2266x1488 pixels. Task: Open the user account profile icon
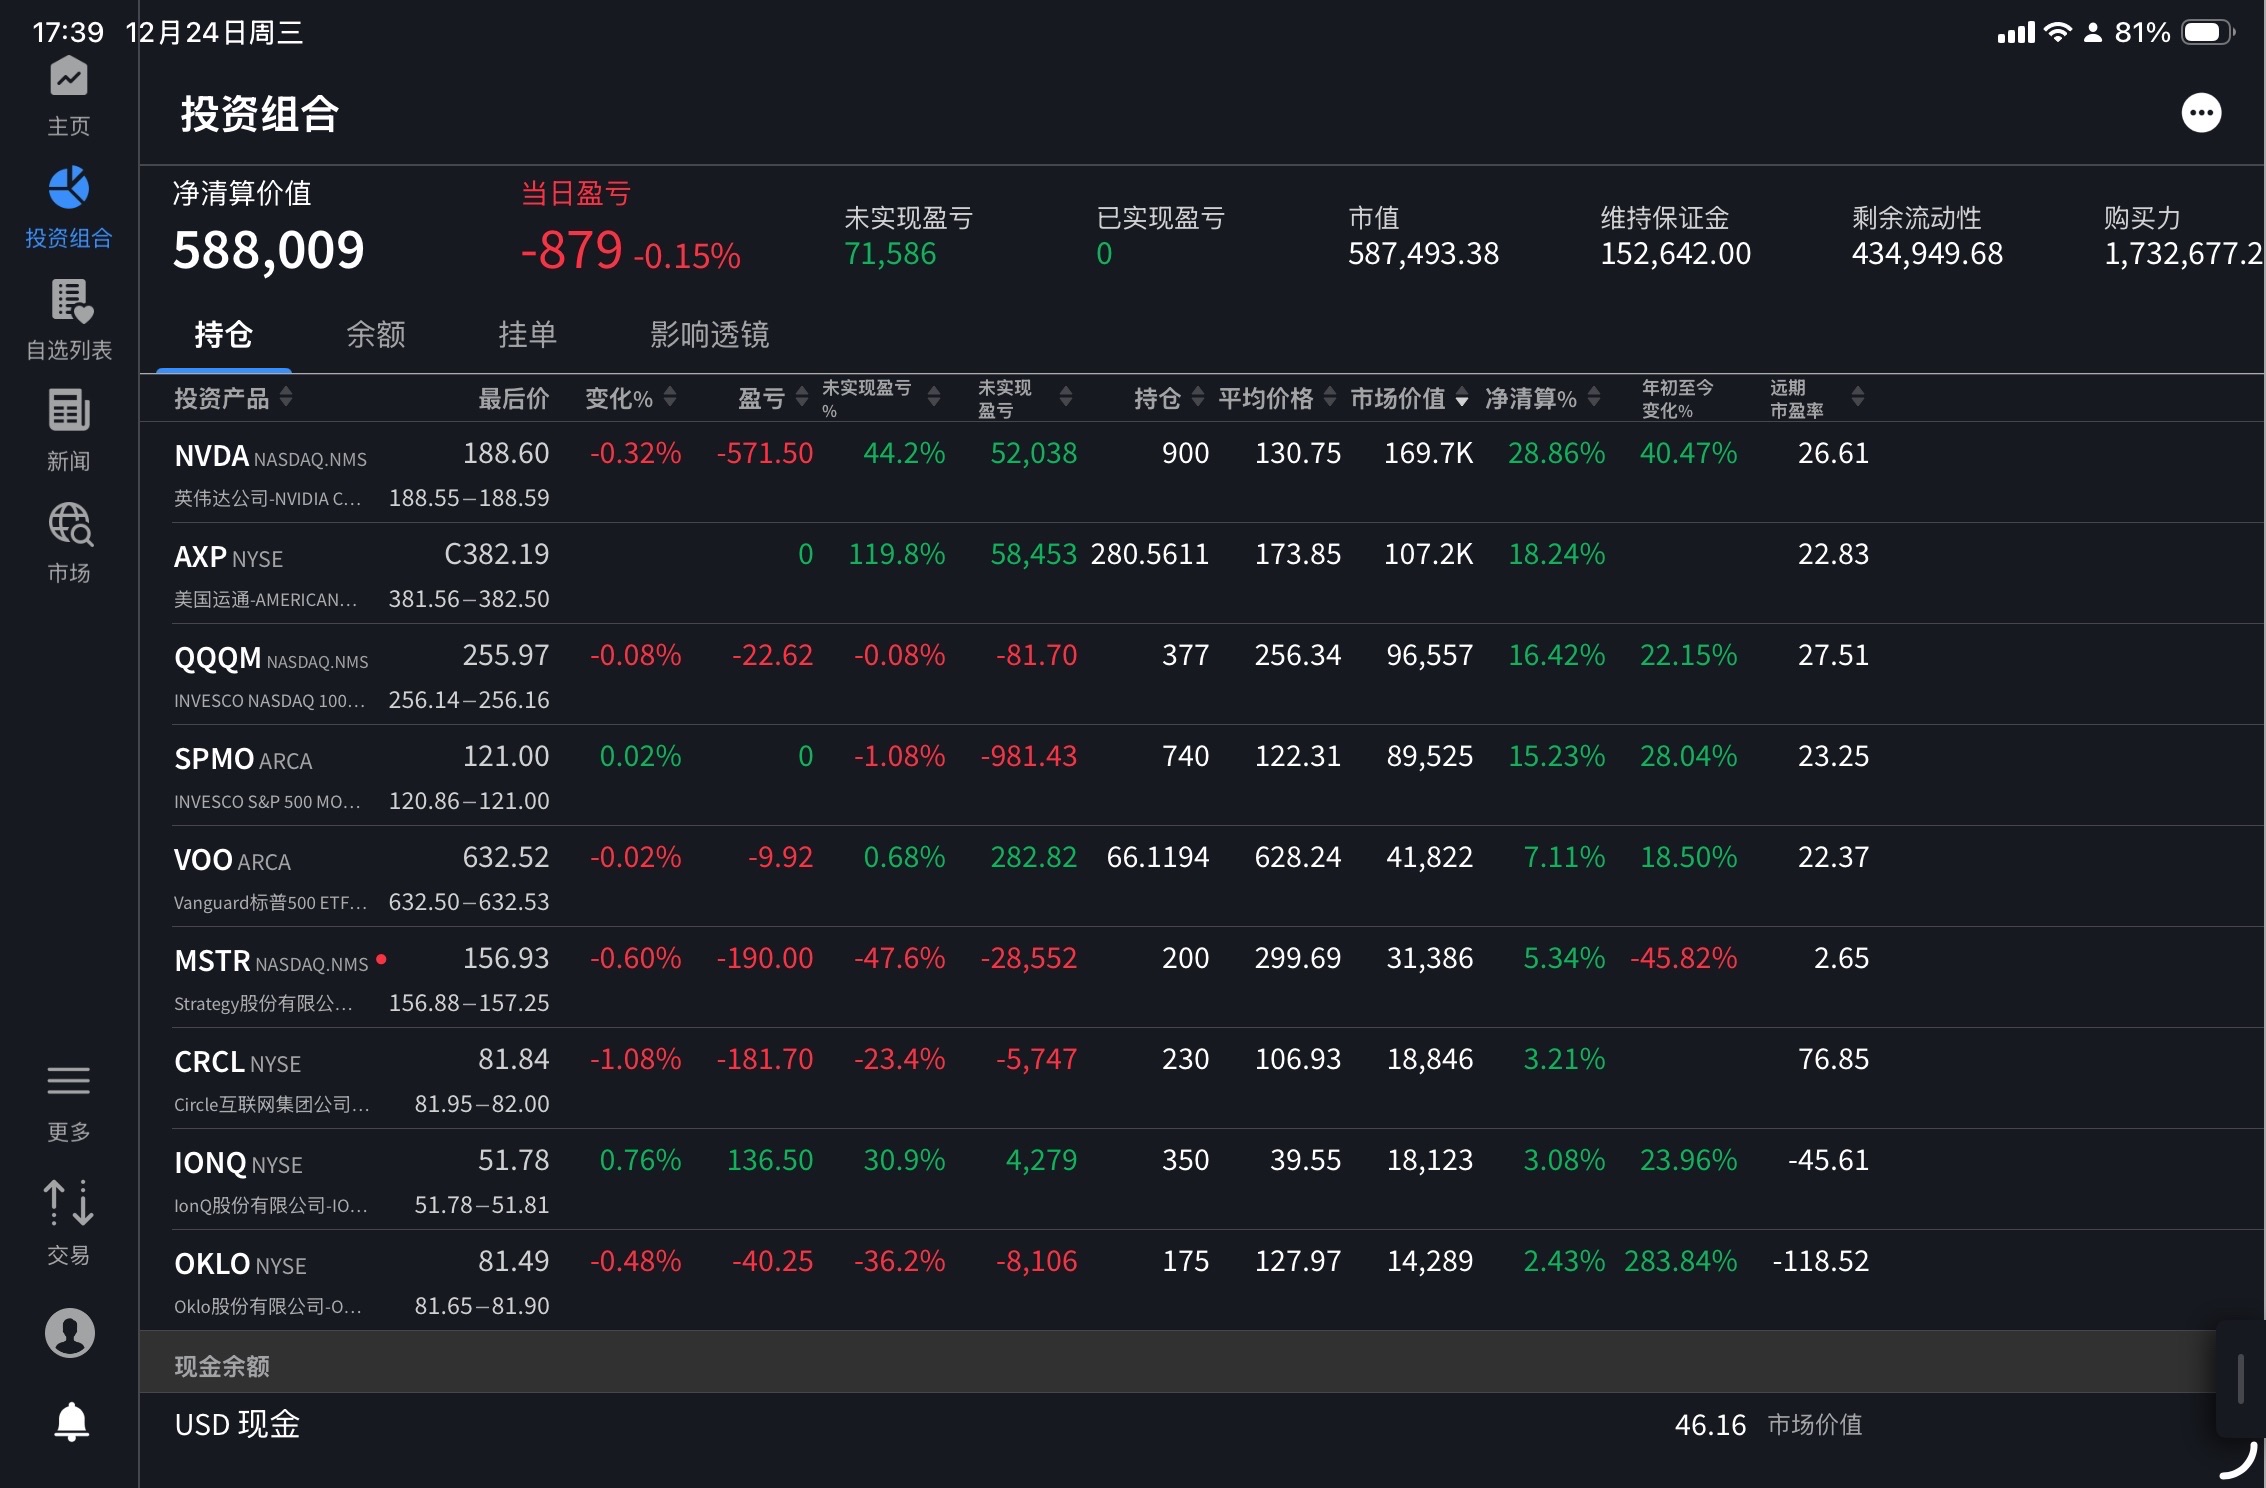coord(69,1333)
